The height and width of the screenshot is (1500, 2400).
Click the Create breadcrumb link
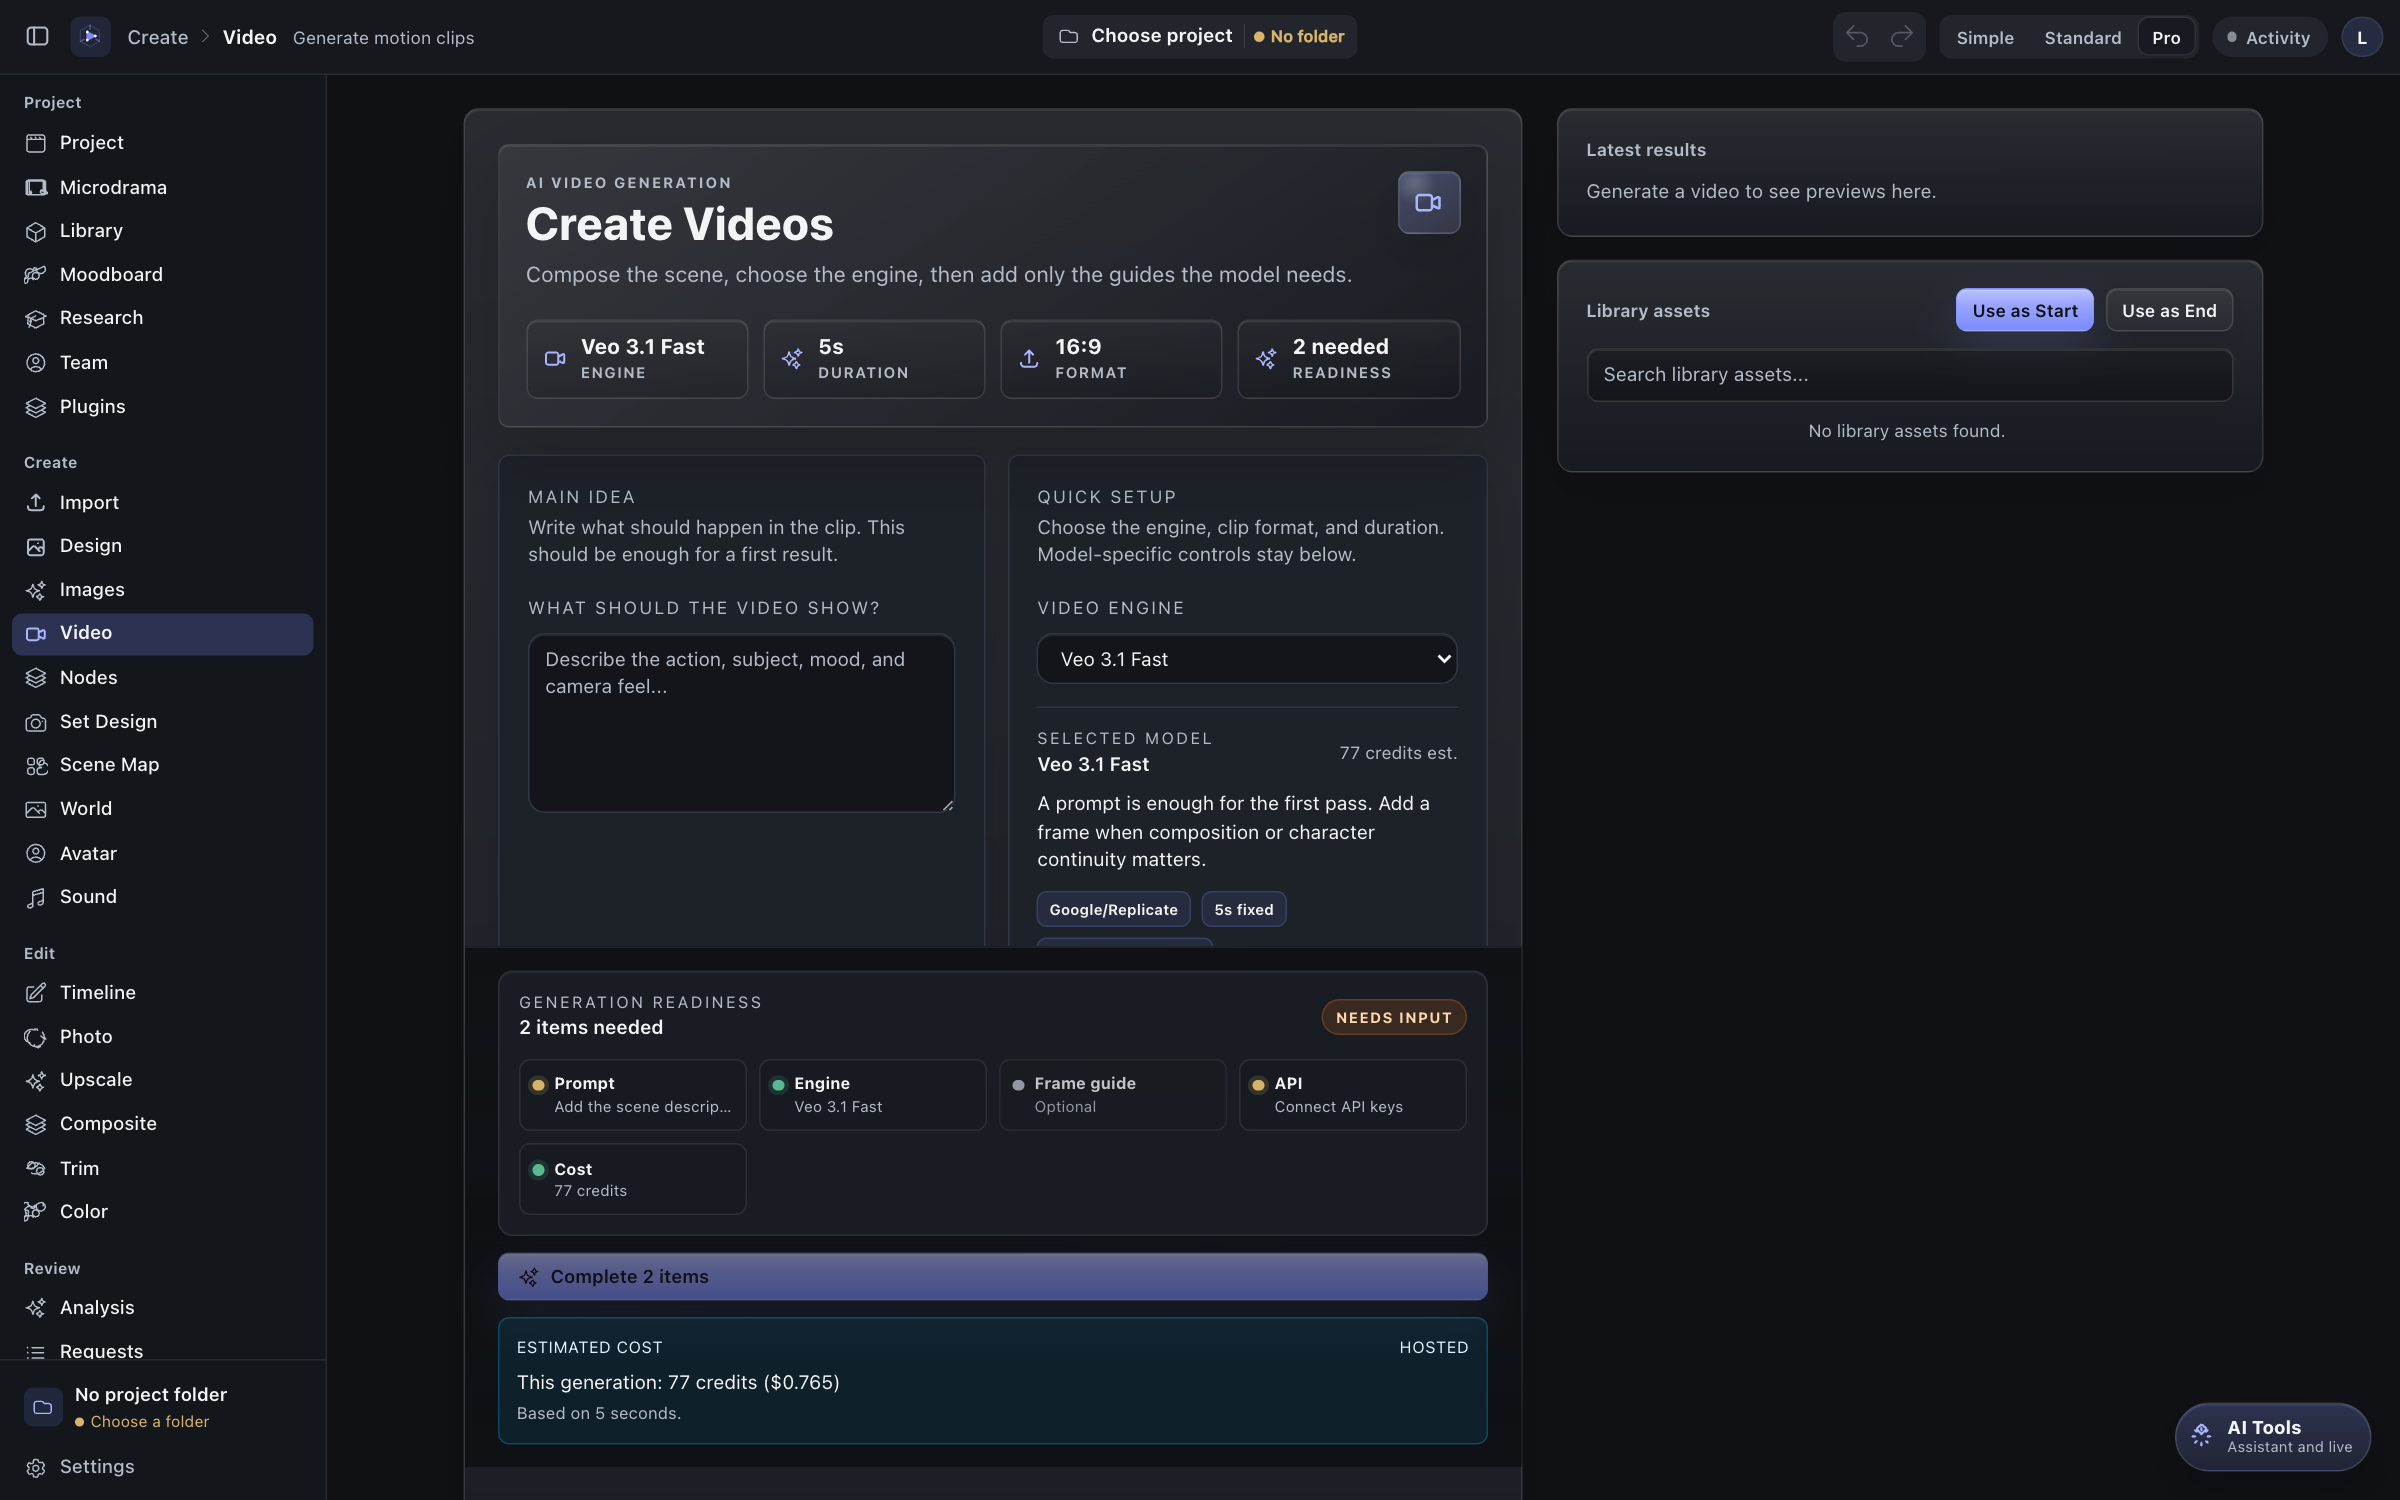157,37
